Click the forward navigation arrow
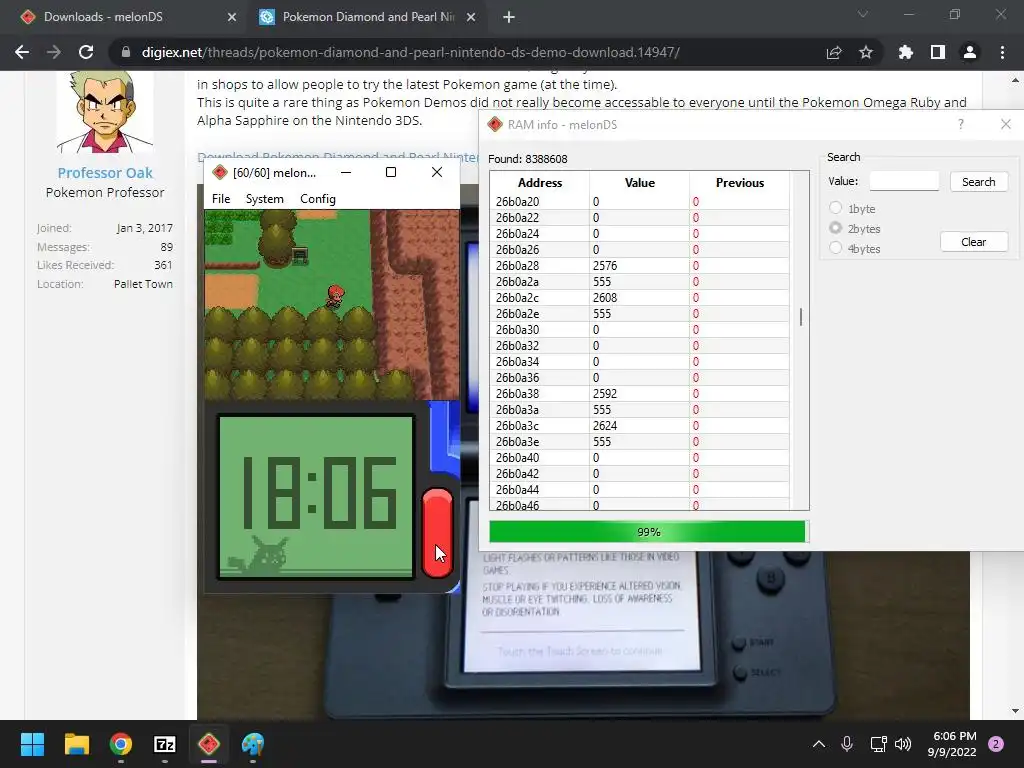 coord(54,52)
